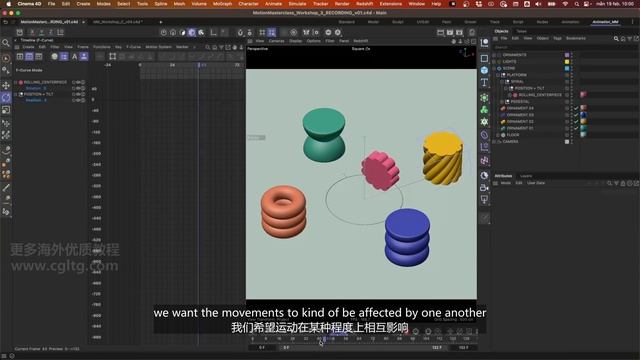This screenshot has width=640, height=360.
Task: Select the Sculpt layout
Action: pyautogui.click(x=398, y=22)
